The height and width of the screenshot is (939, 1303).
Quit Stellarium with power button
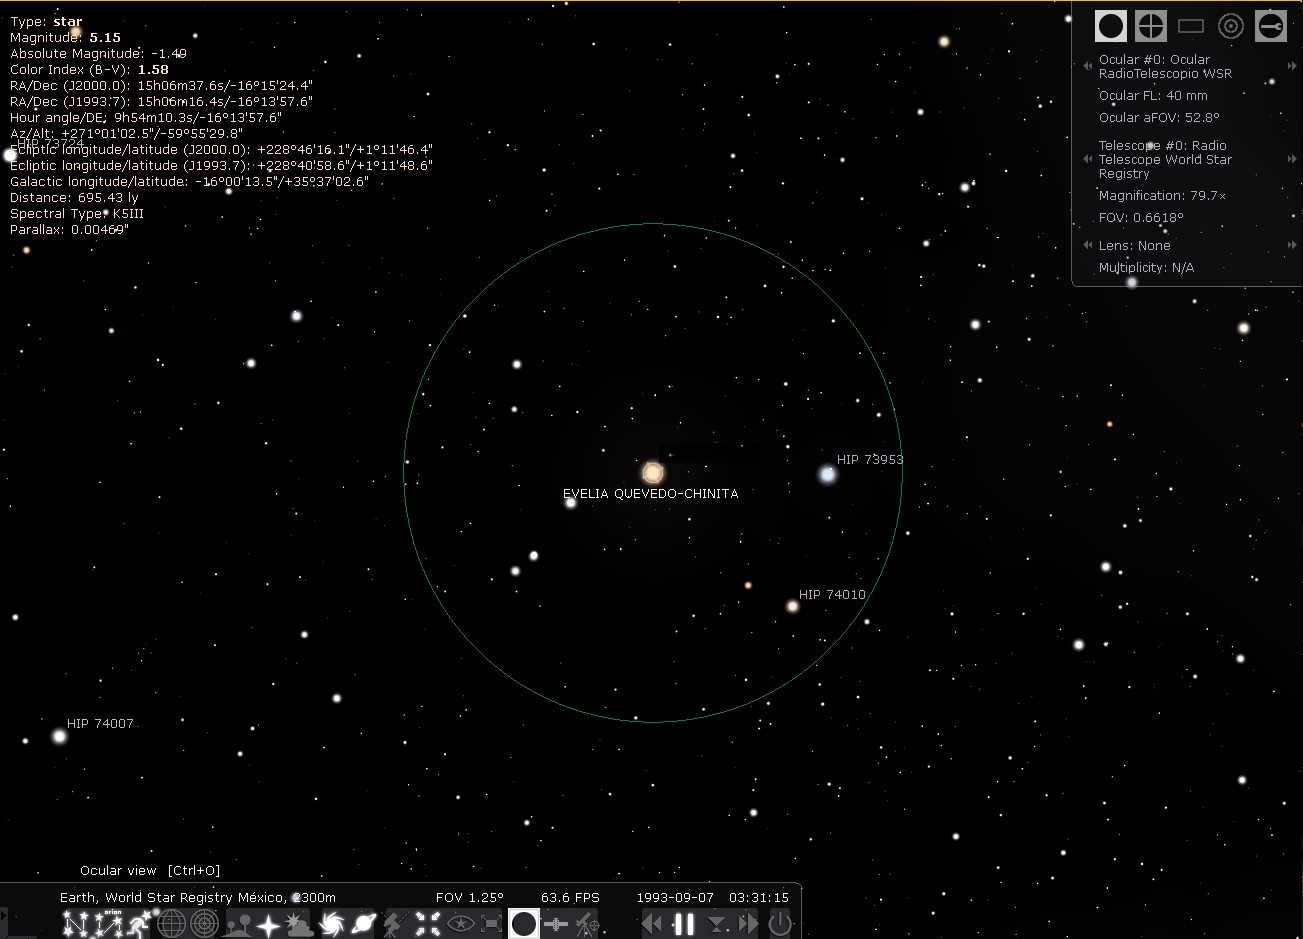[x=780, y=924]
